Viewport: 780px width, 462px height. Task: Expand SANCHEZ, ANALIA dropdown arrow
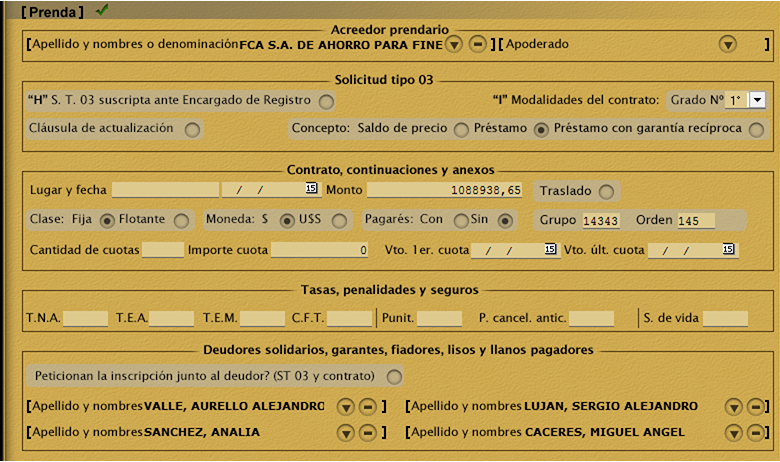click(345, 433)
